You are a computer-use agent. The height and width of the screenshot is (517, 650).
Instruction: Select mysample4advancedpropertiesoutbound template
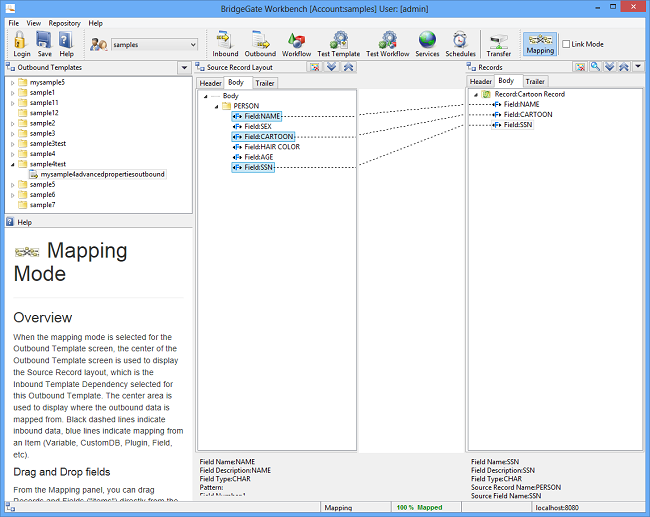(x=98, y=175)
